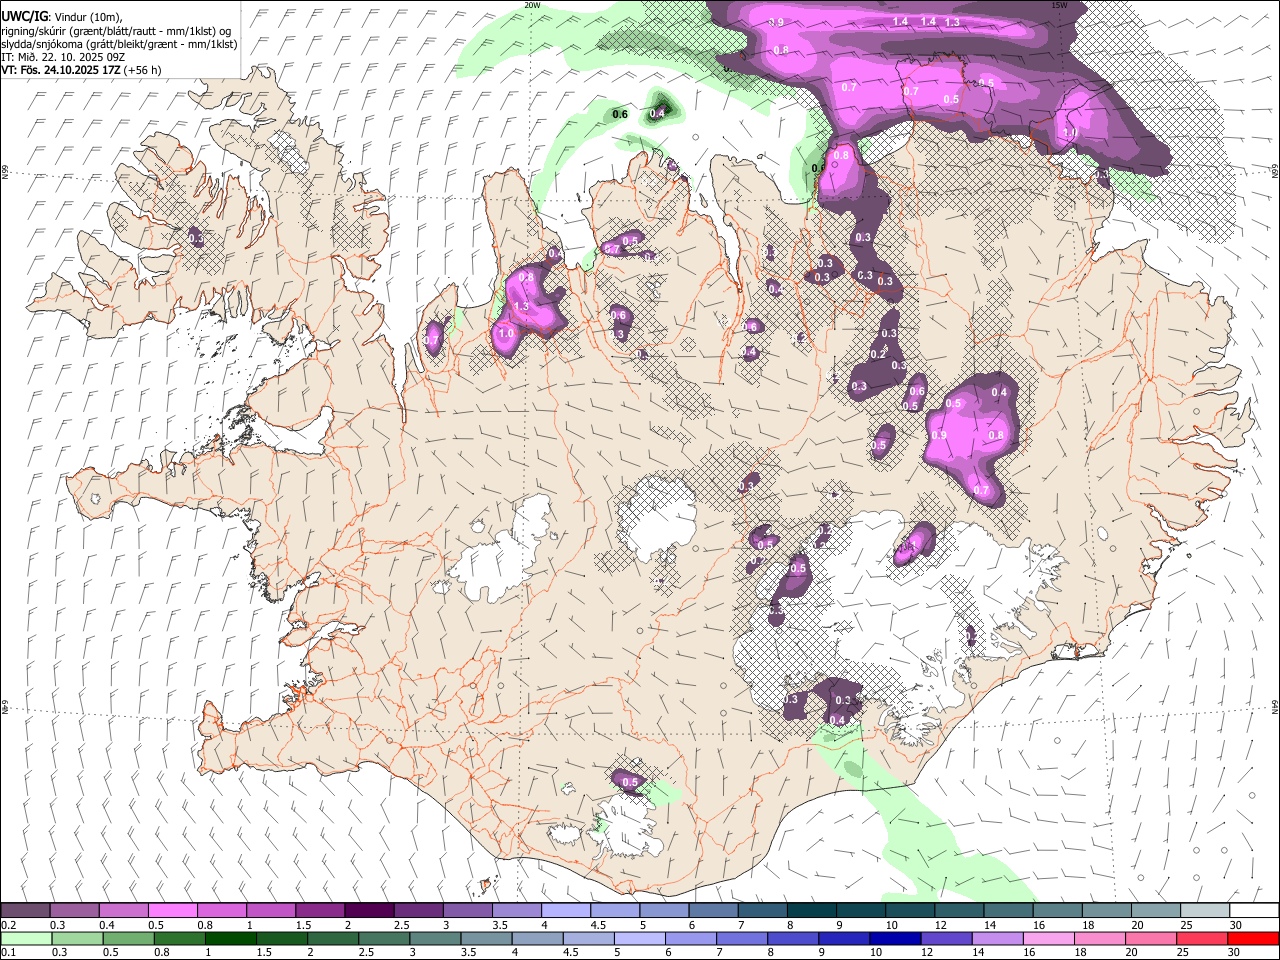Pick the 12 blue-violet rain scale swatch

(946, 939)
